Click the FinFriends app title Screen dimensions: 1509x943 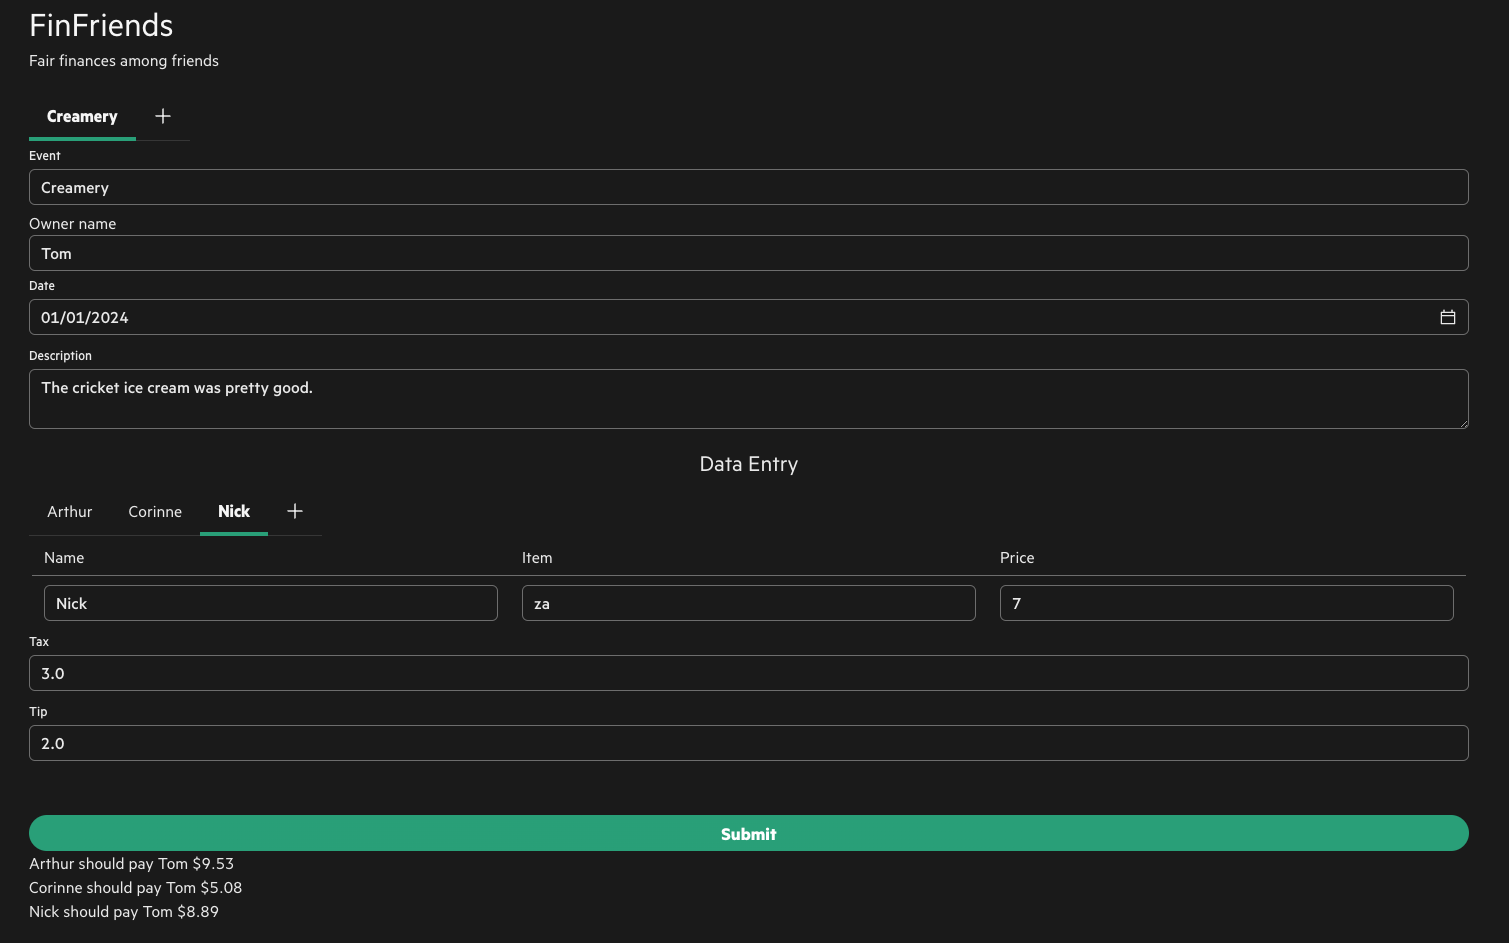click(101, 25)
